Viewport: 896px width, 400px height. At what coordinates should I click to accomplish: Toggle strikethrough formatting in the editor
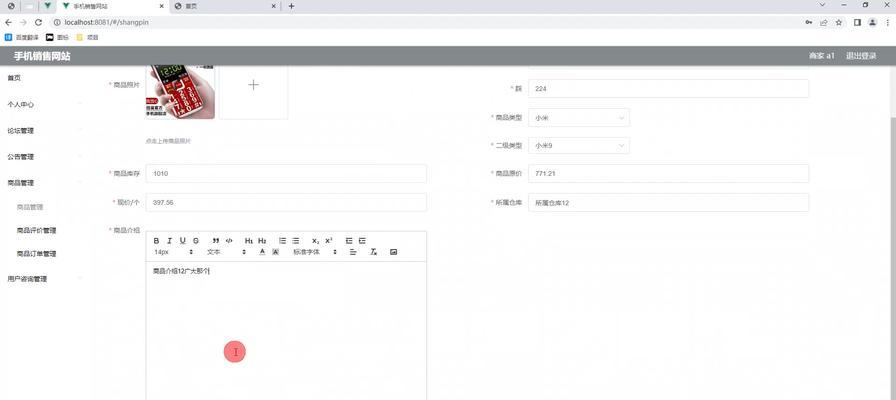coord(196,241)
